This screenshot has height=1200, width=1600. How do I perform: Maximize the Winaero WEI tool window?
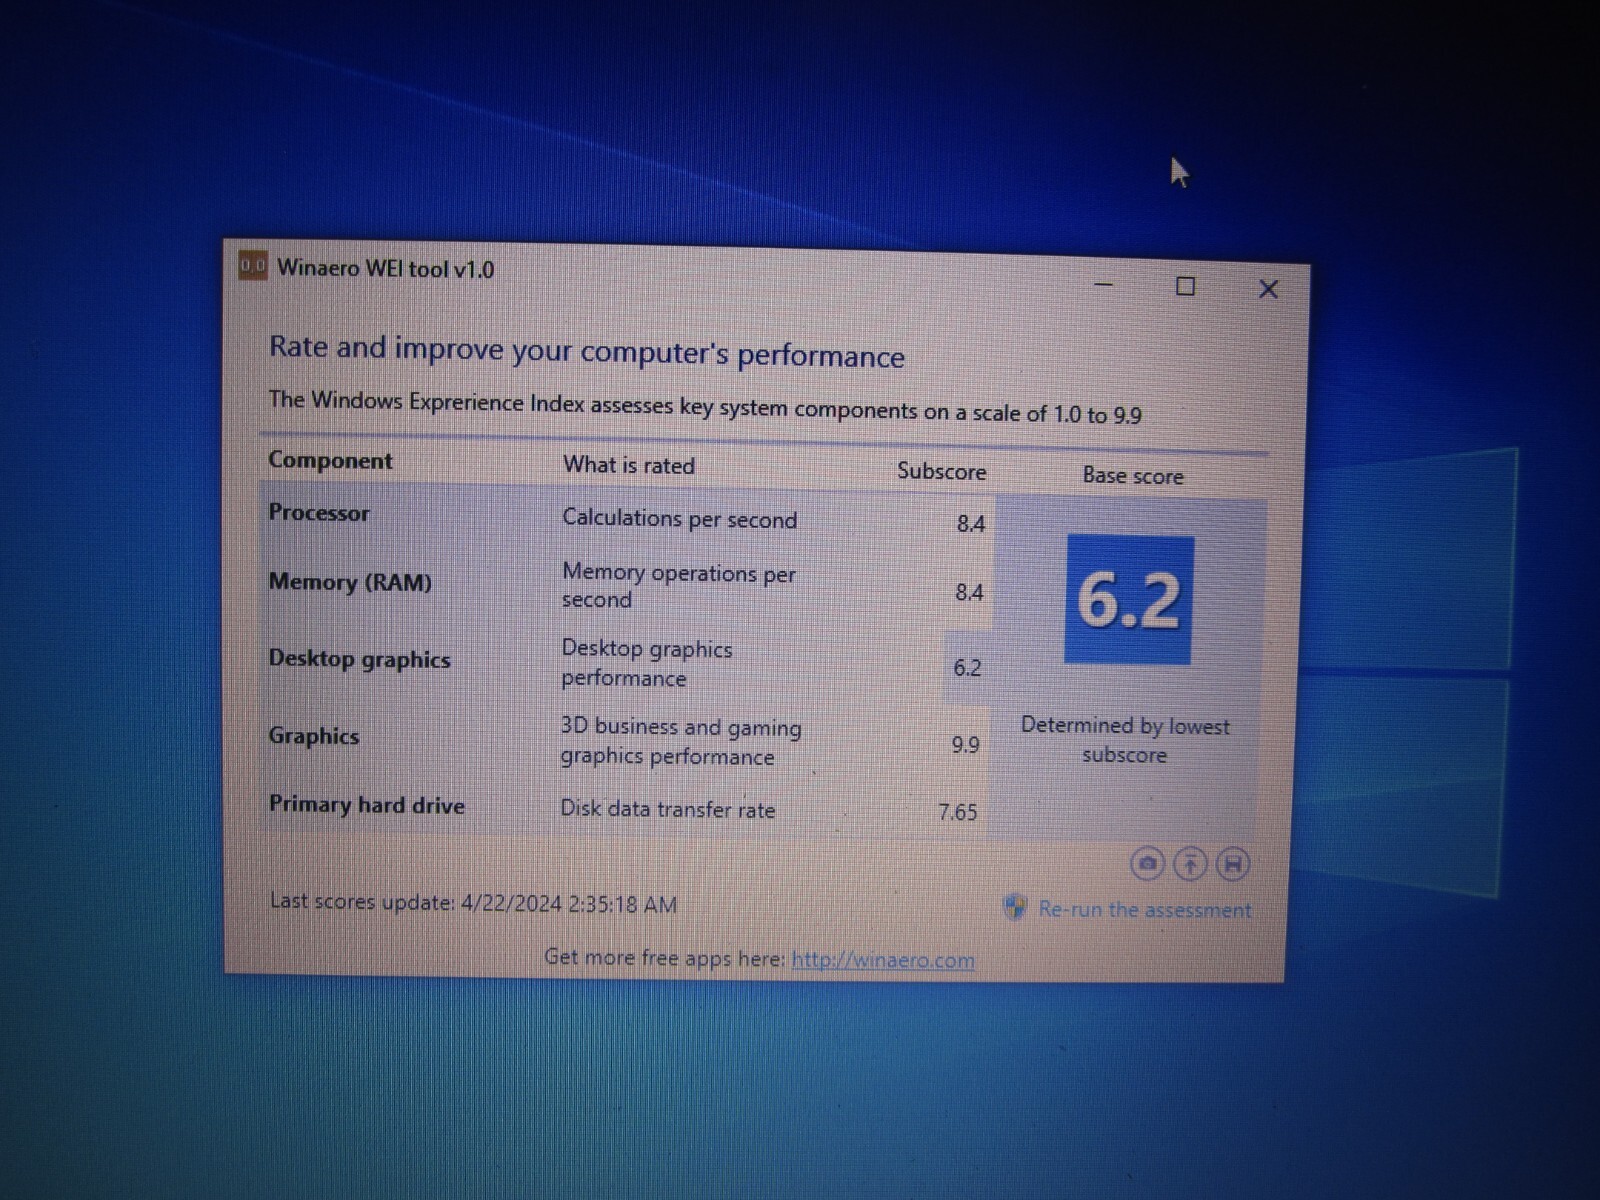[x=1185, y=287]
